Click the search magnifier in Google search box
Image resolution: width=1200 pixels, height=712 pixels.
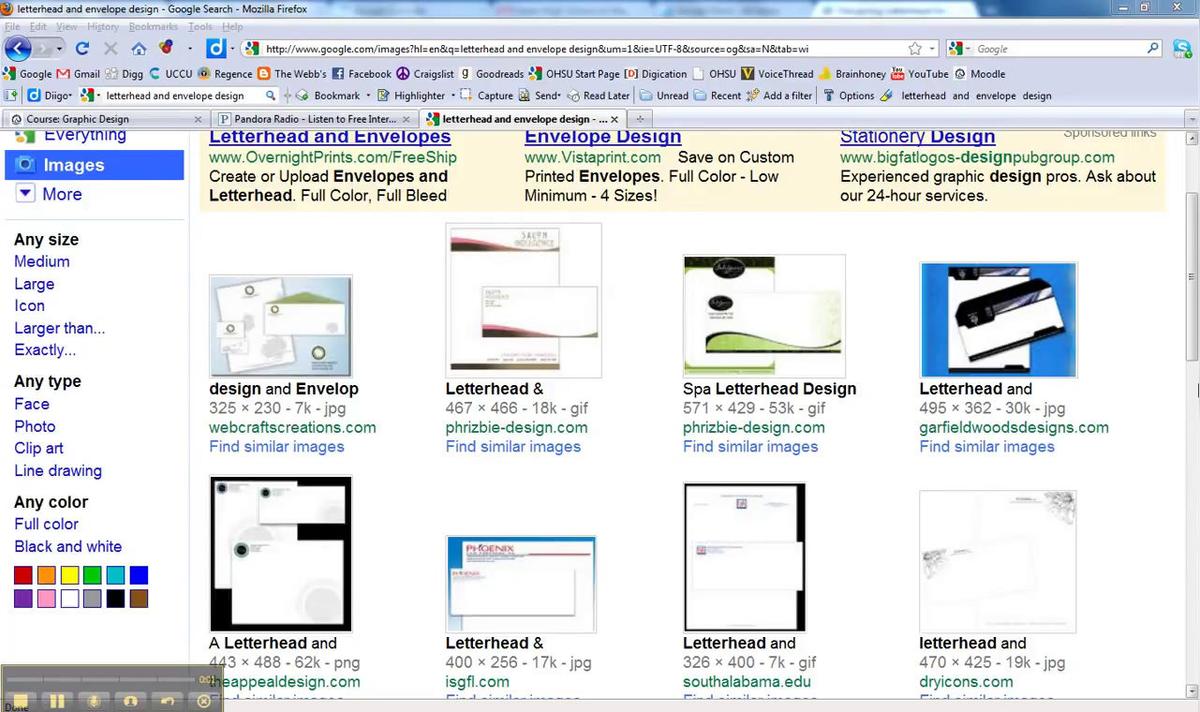click(1153, 48)
